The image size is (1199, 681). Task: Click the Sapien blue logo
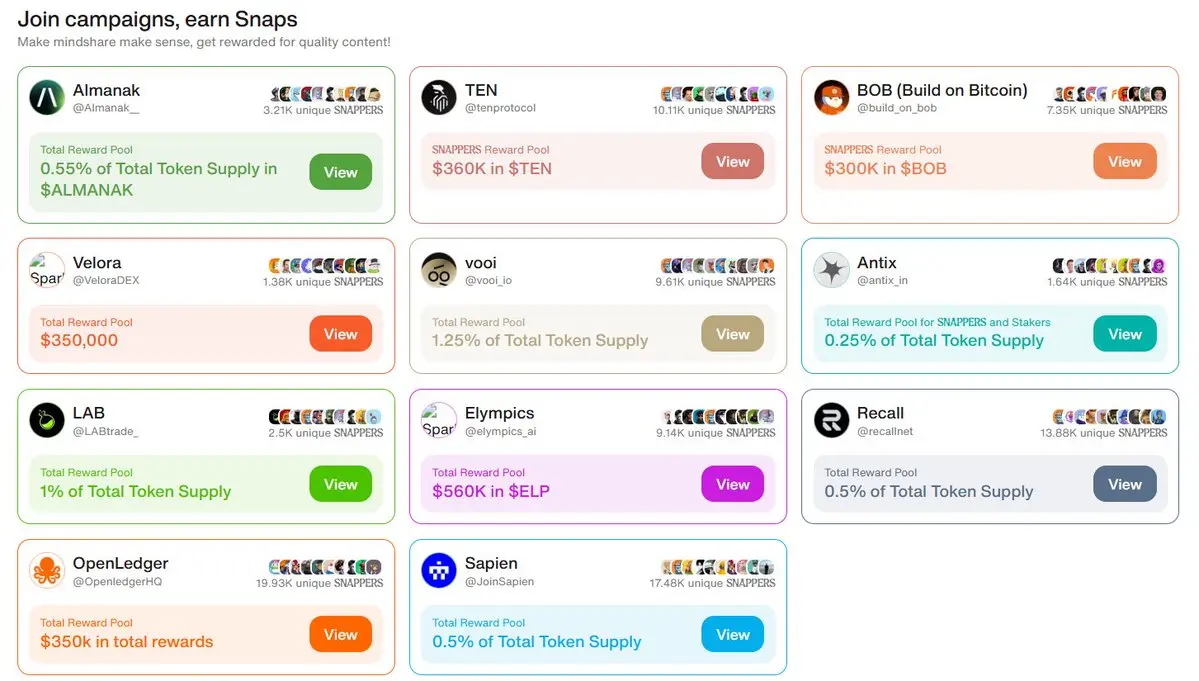[439, 571]
